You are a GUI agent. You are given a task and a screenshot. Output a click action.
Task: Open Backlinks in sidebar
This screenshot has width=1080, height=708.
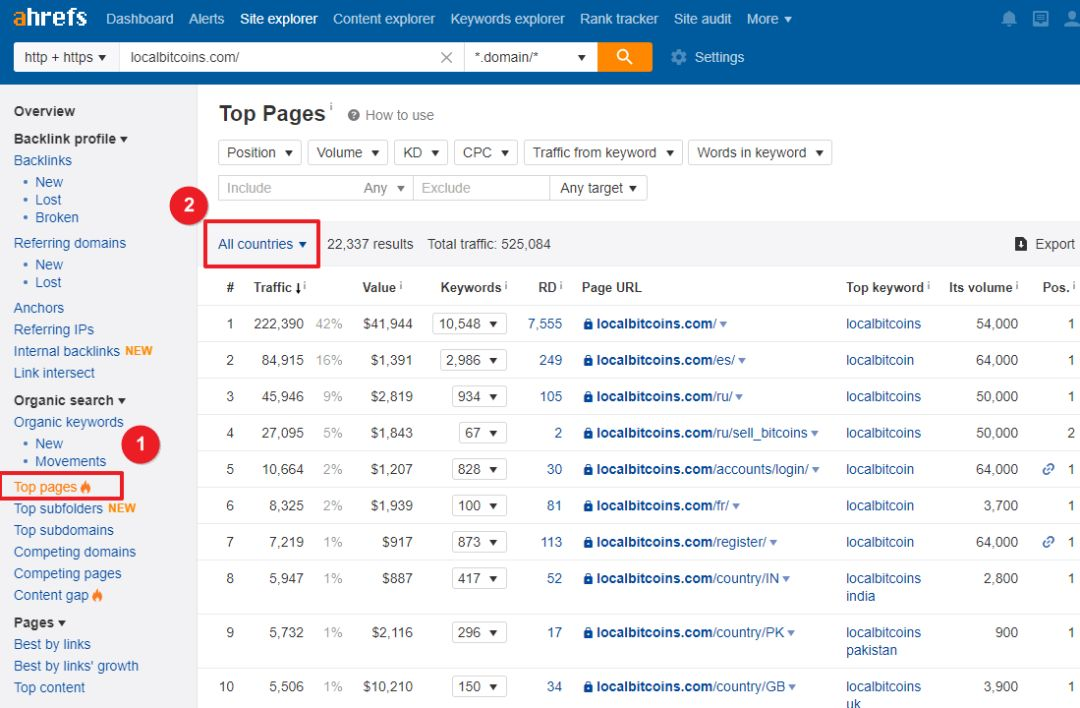pyautogui.click(x=43, y=160)
